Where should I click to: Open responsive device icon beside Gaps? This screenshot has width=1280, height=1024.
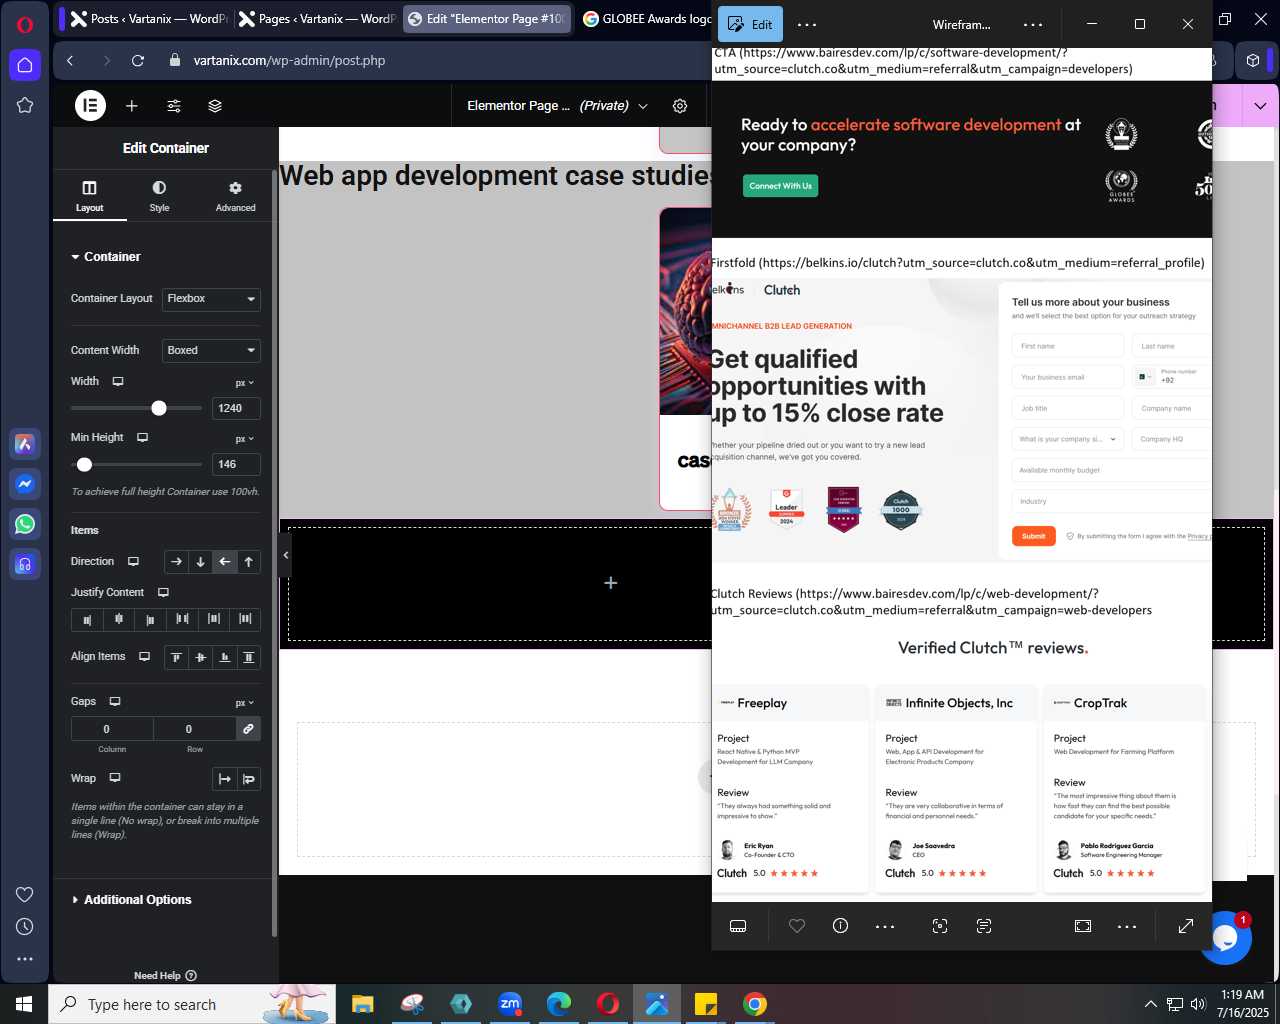[115, 702]
